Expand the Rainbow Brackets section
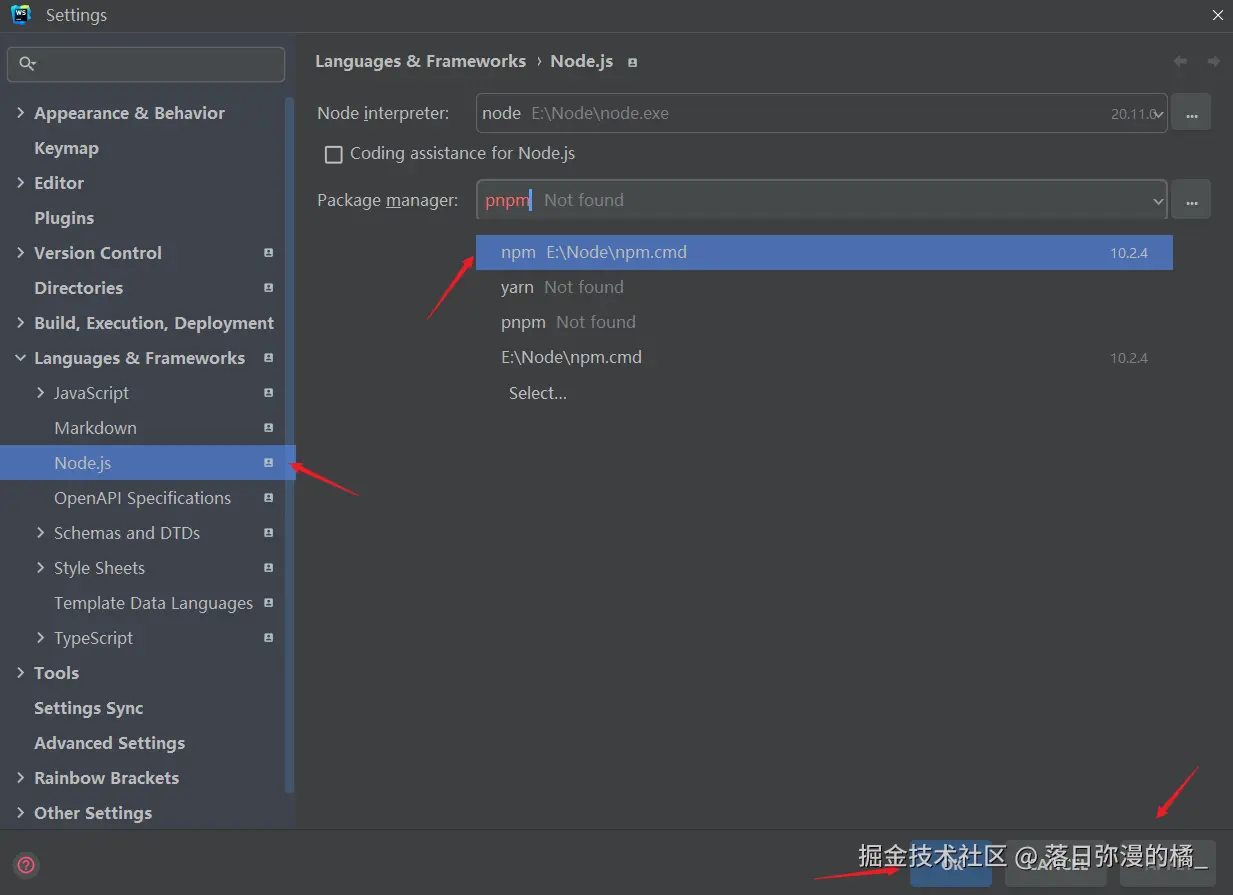Image resolution: width=1233 pixels, height=895 pixels. pyautogui.click(x=20, y=778)
